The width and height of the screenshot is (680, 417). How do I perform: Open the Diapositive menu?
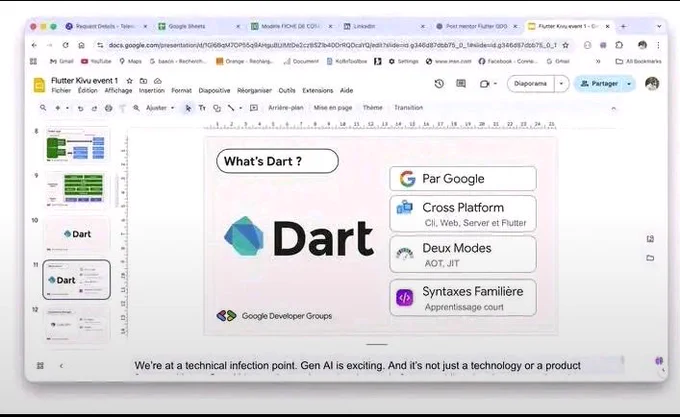click(x=214, y=91)
